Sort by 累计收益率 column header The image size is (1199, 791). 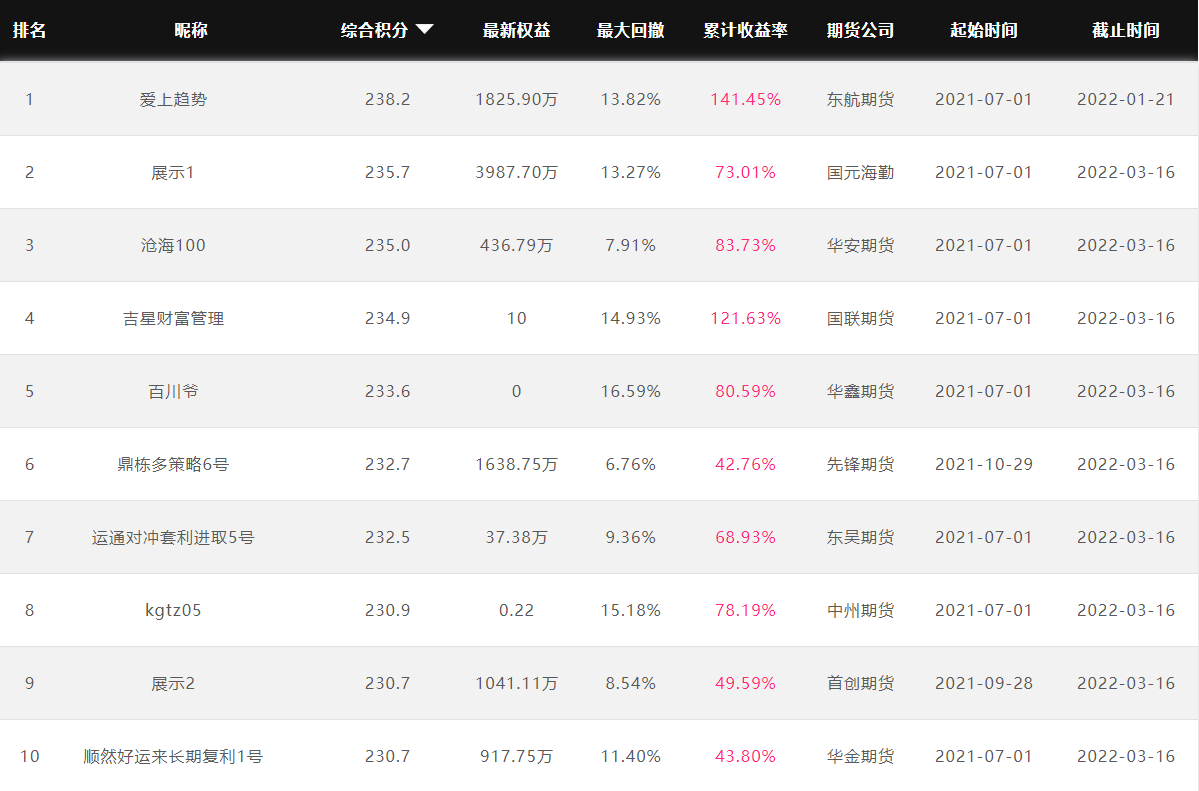pos(746,30)
